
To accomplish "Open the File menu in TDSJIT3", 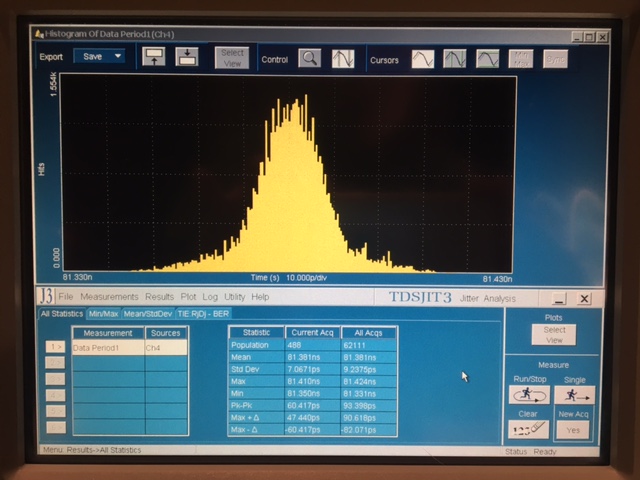I will [65, 297].
